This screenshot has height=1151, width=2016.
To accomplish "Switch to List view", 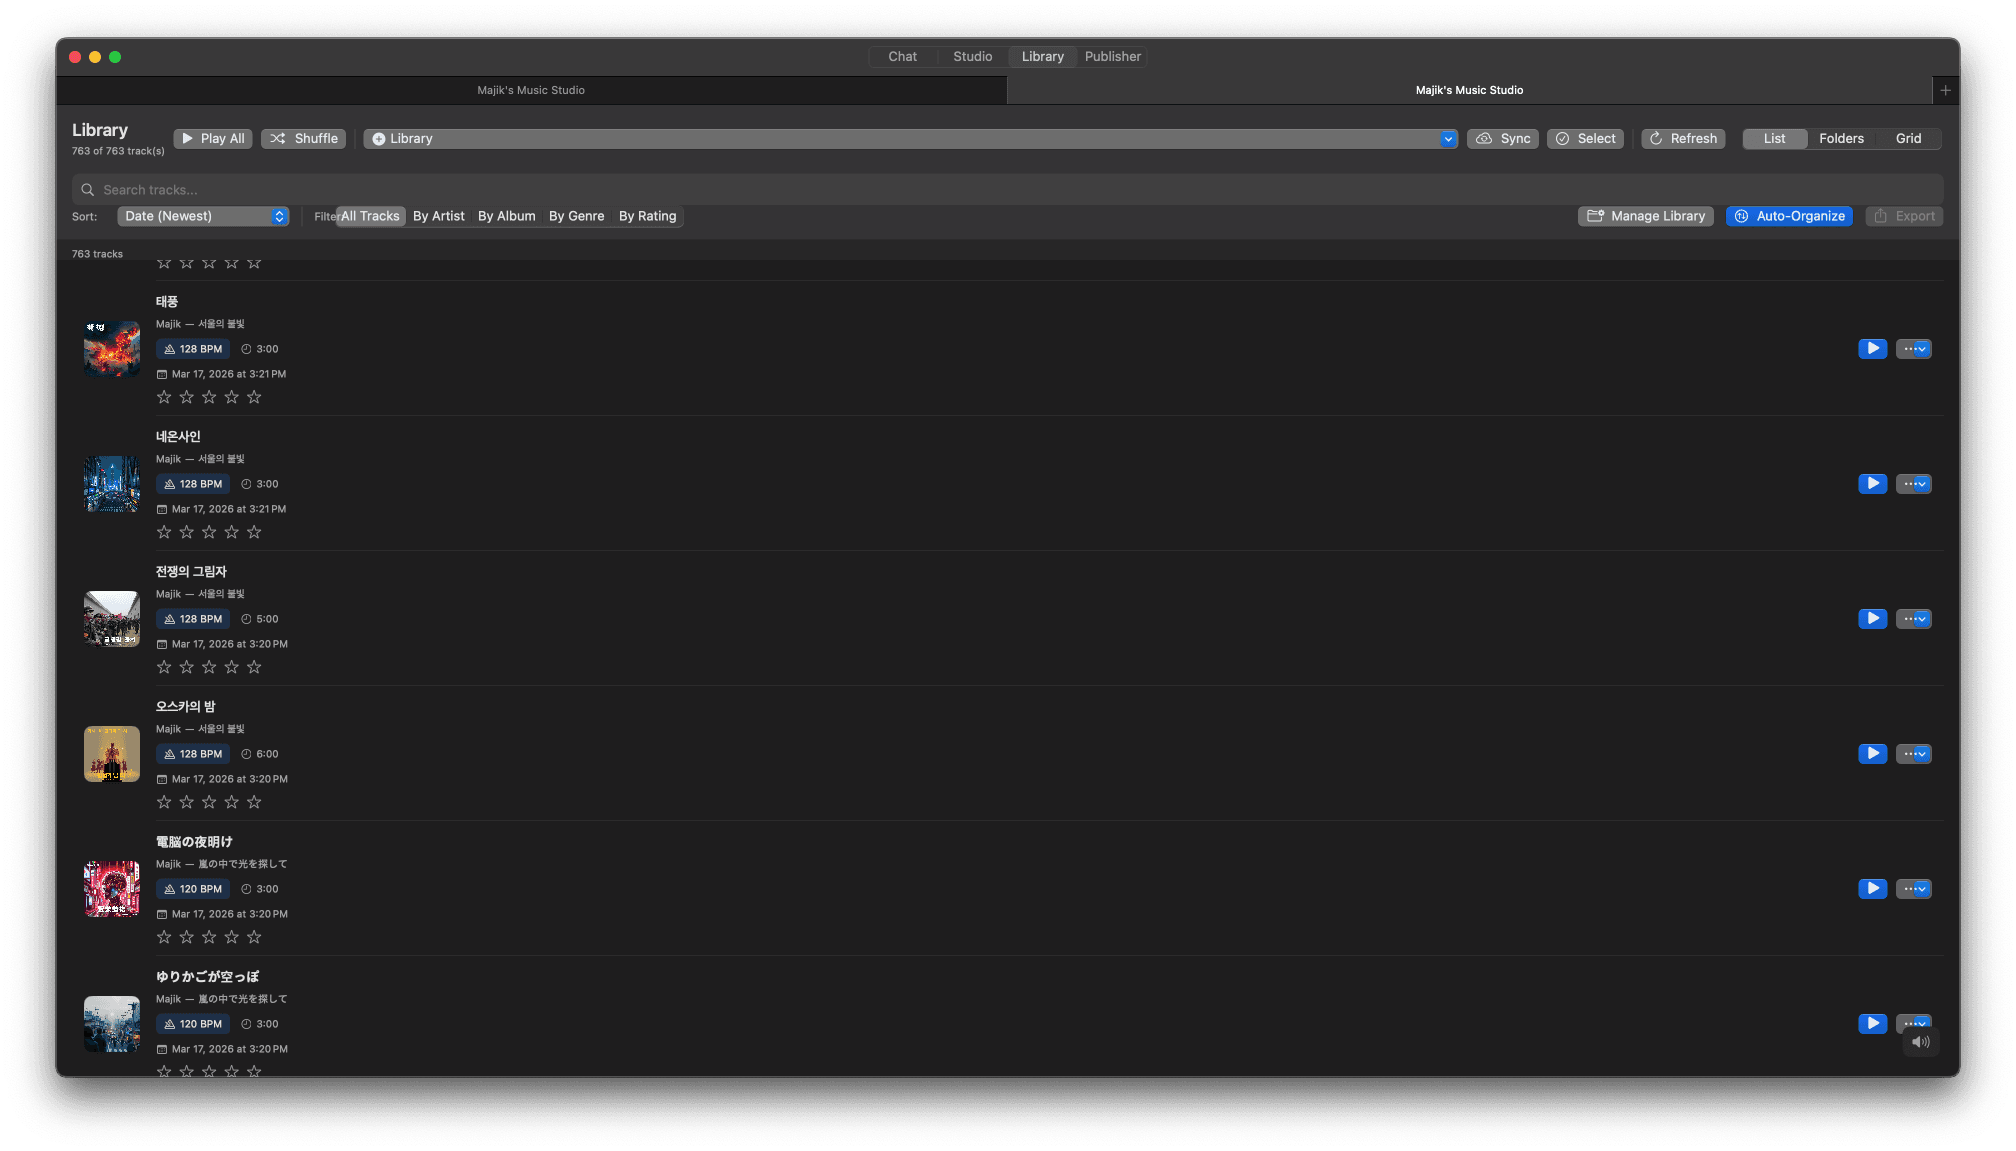I will click(1775, 139).
